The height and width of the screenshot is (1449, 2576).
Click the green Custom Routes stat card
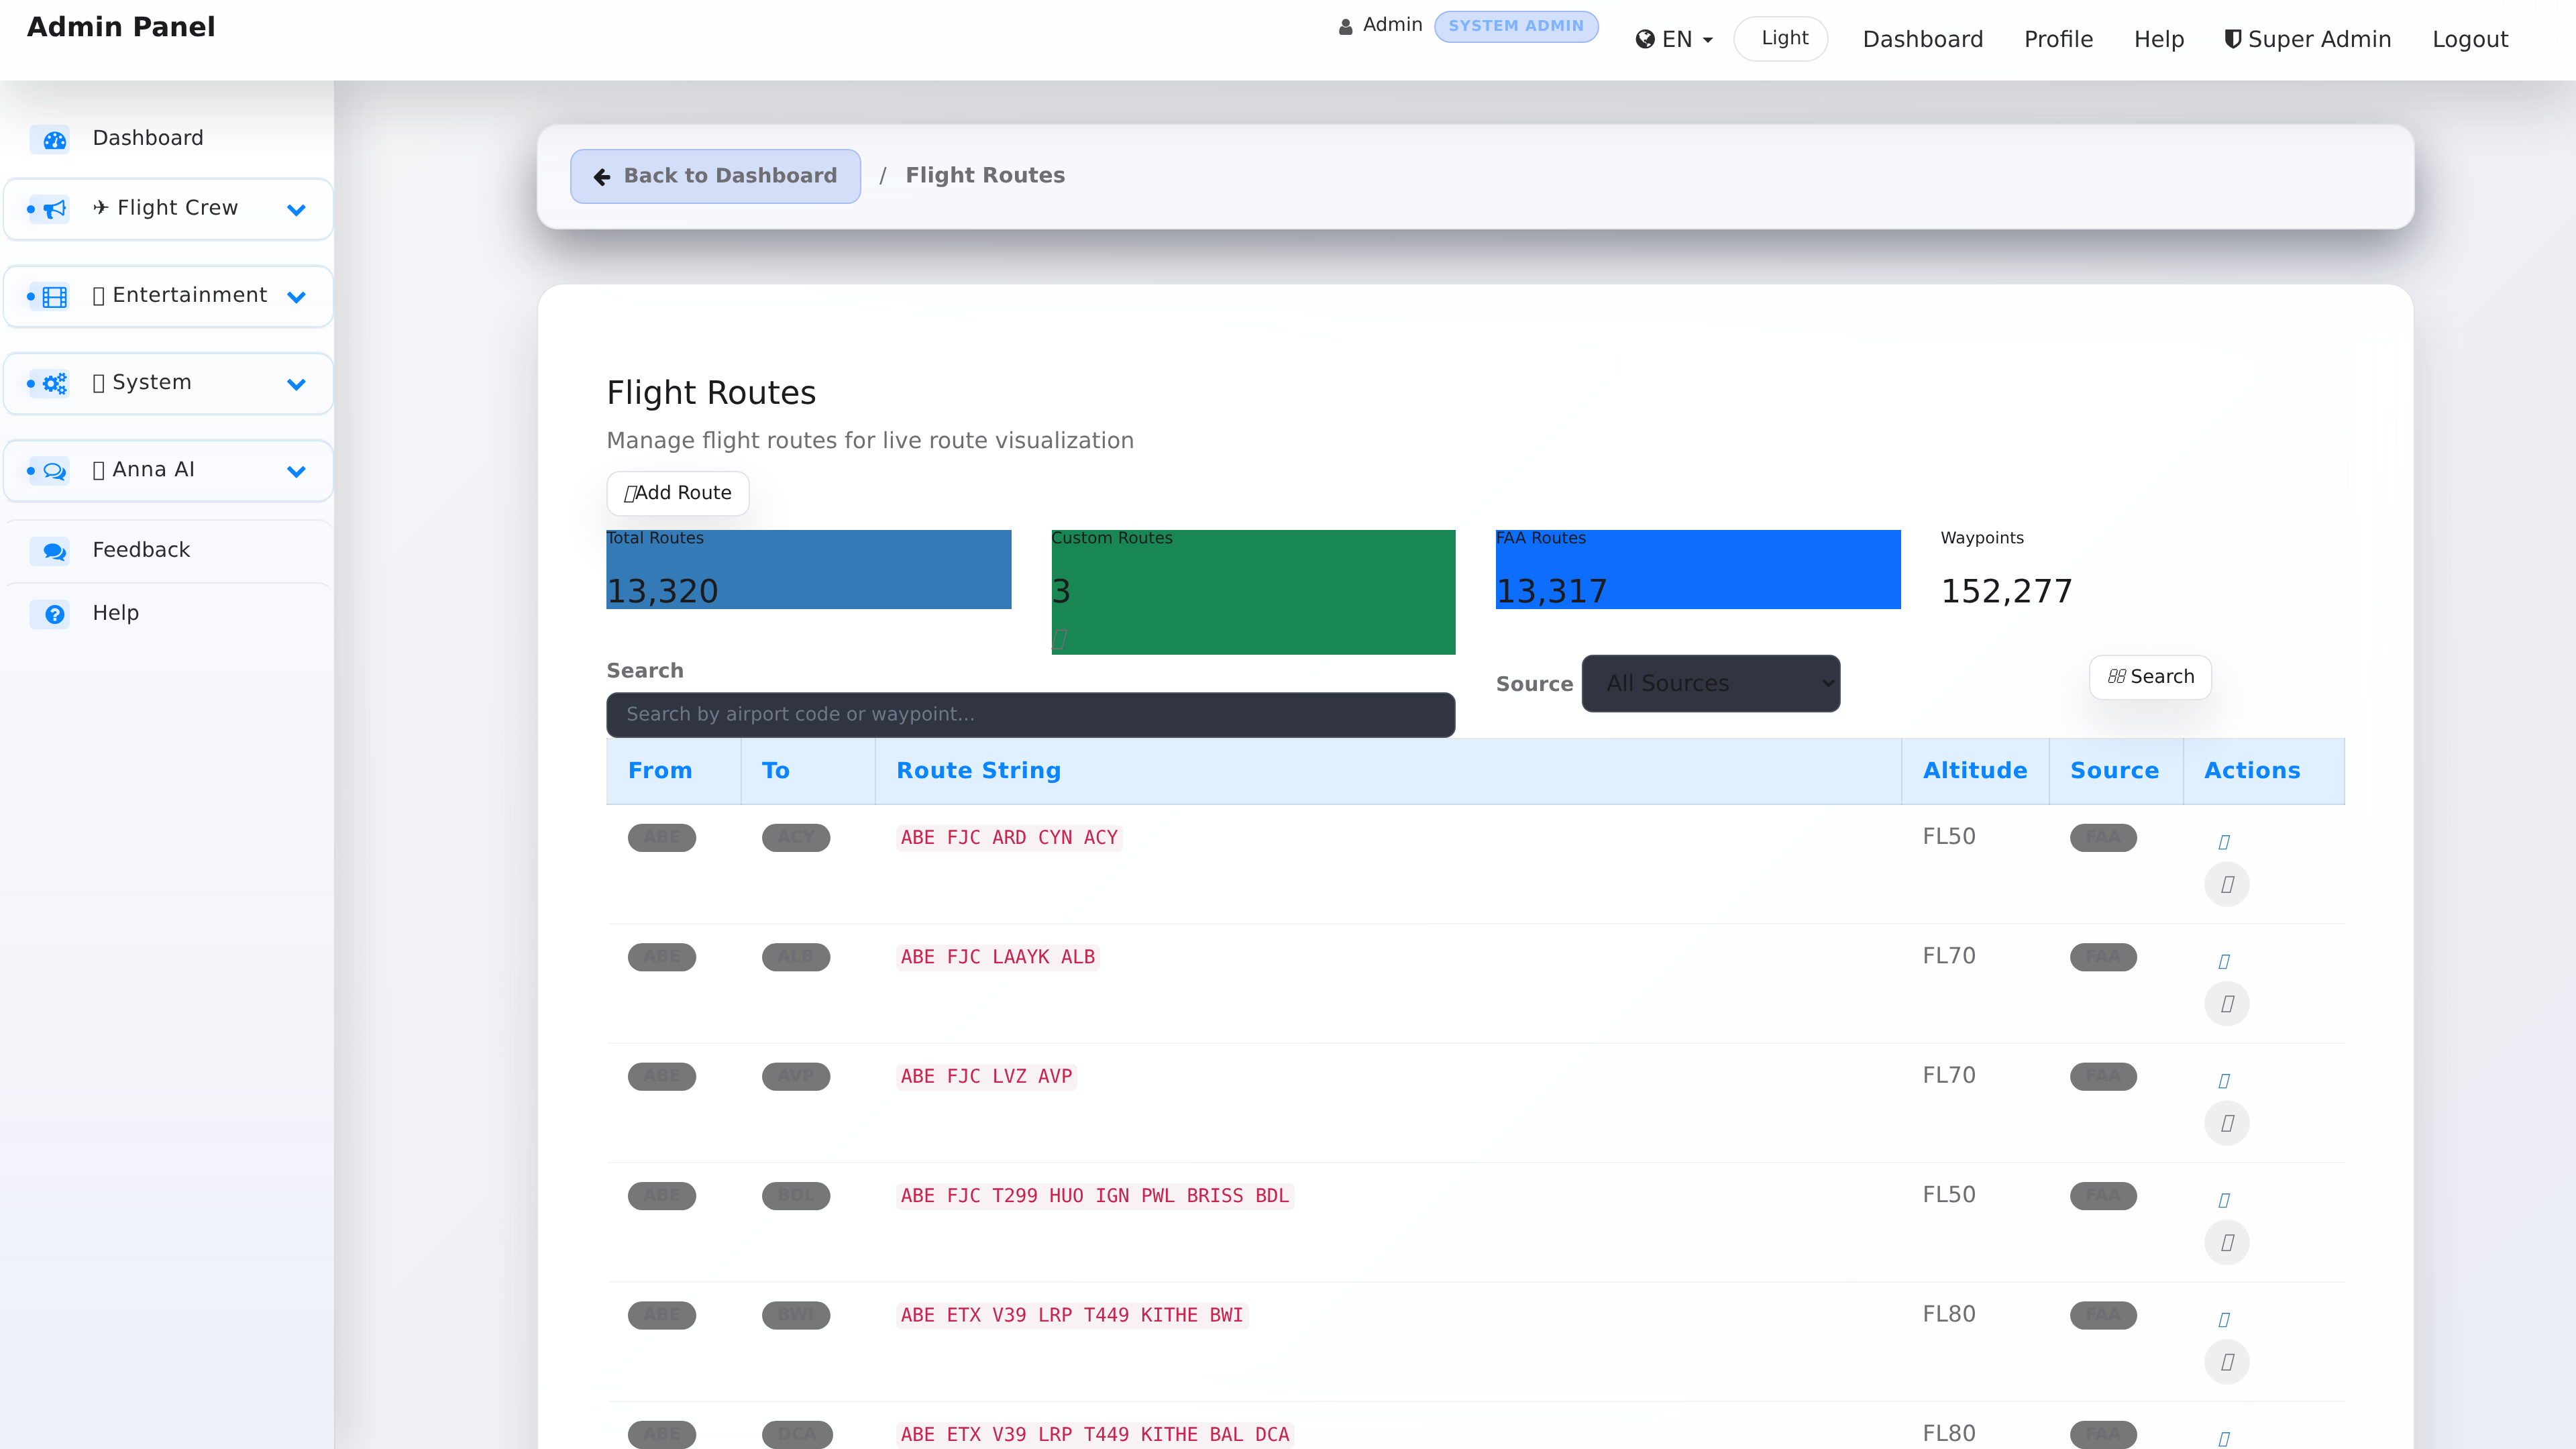(1253, 592)
